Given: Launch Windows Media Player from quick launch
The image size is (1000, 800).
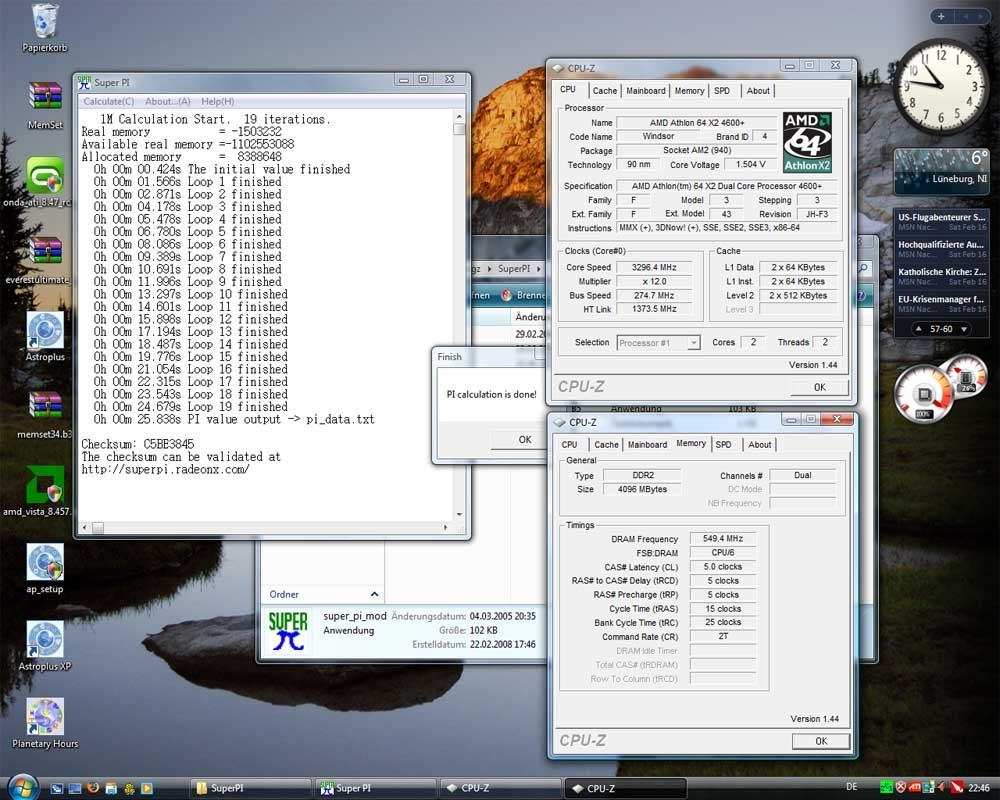Looking at the screenshot, I should click(x=147, y=788).
